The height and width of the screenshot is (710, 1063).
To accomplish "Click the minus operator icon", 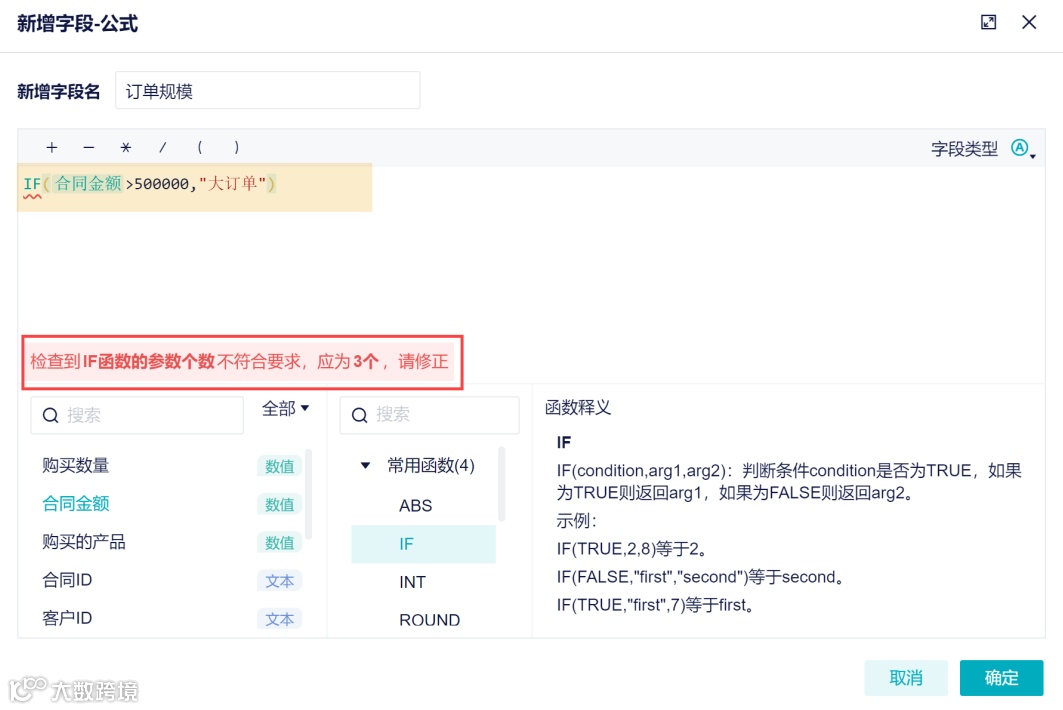I will tap(88, 147).
